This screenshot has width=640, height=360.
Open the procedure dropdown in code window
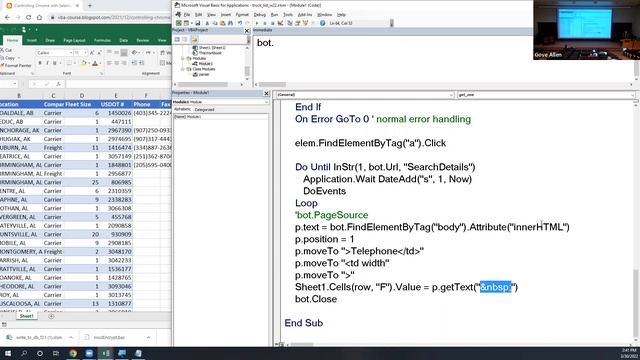(x=632, y=95)
